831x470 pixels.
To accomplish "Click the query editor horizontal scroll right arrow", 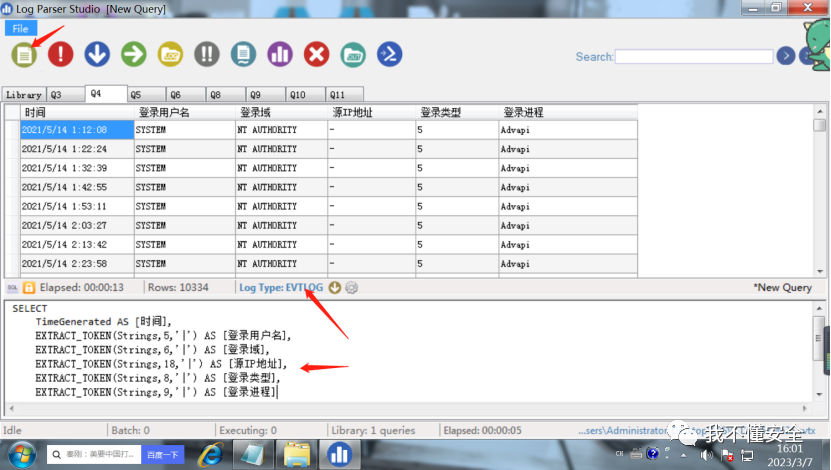I will point(805,408).
